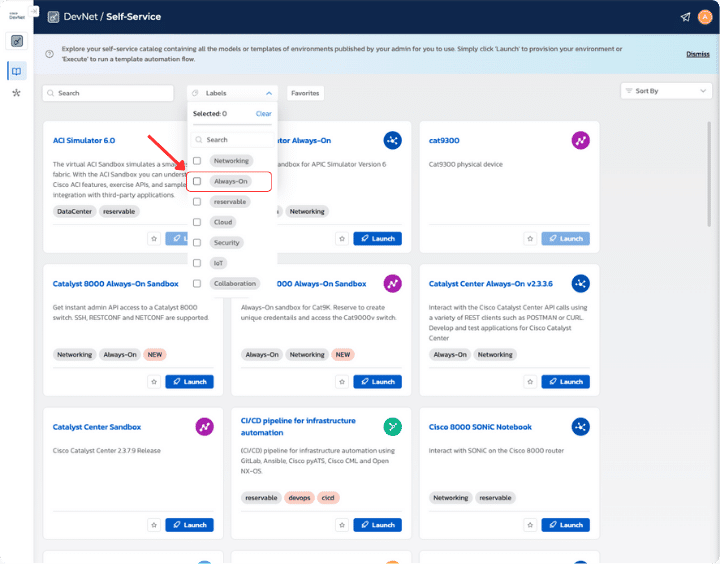Viewport: 720px width, 564px height.
Task: Open the asterisk-shaped sidebar icon
Action: [17, 93]
